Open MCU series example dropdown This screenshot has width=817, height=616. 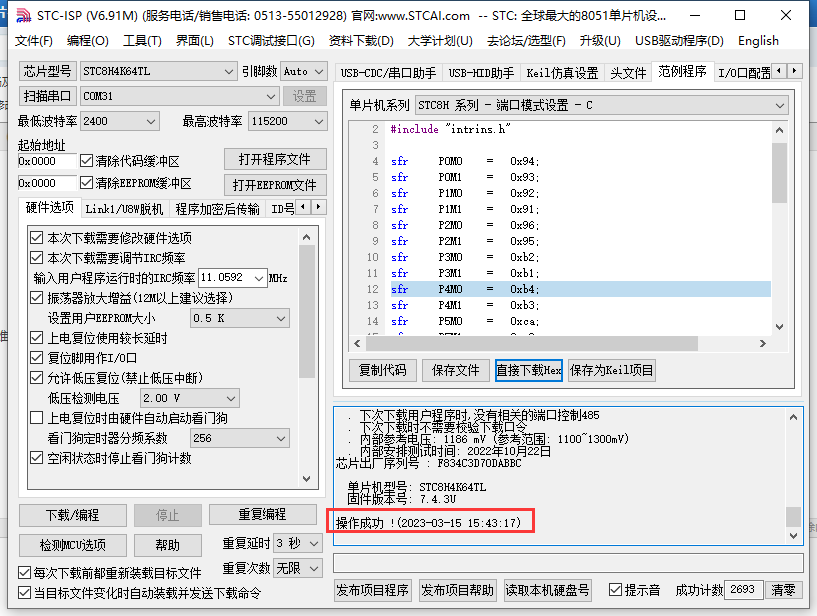tap(602, 106)
